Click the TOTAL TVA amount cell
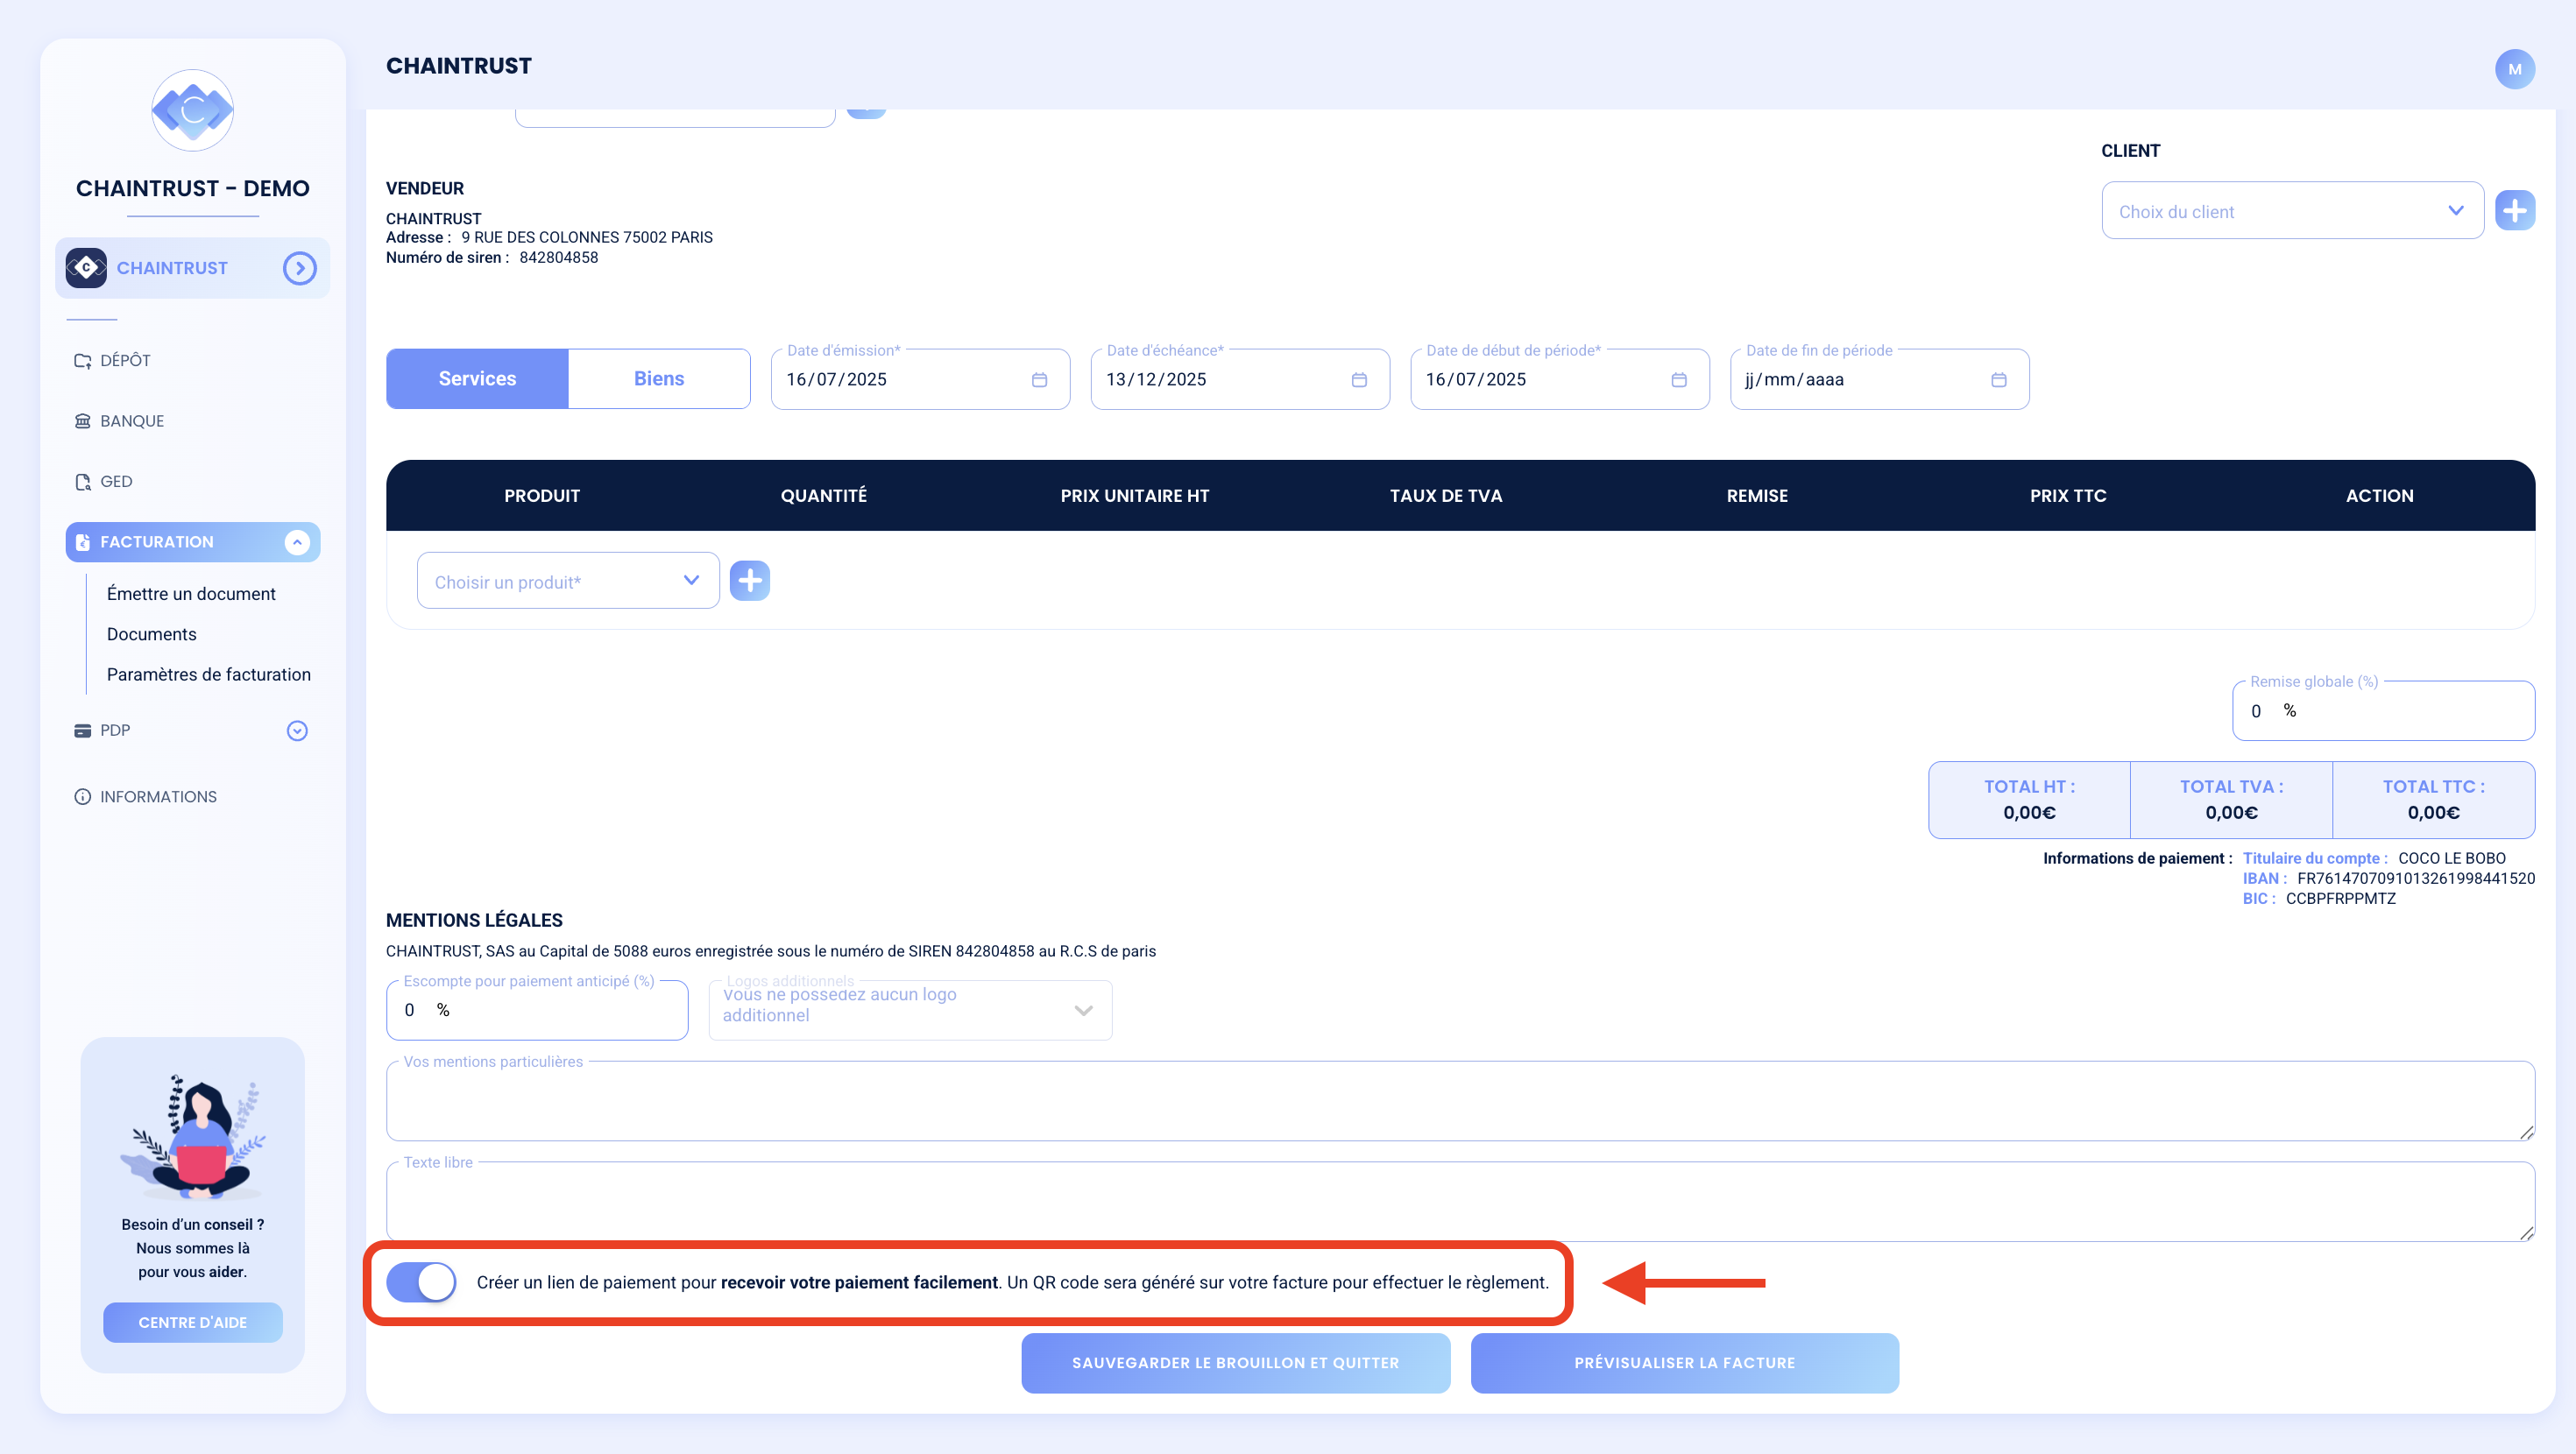 point(2231,800)
